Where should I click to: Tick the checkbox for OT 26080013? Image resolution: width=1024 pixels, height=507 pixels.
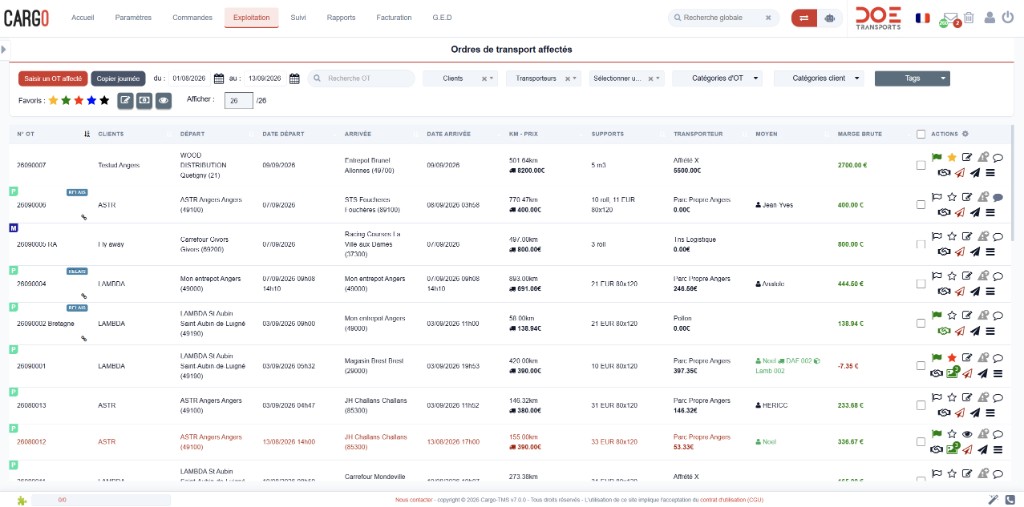921,405
